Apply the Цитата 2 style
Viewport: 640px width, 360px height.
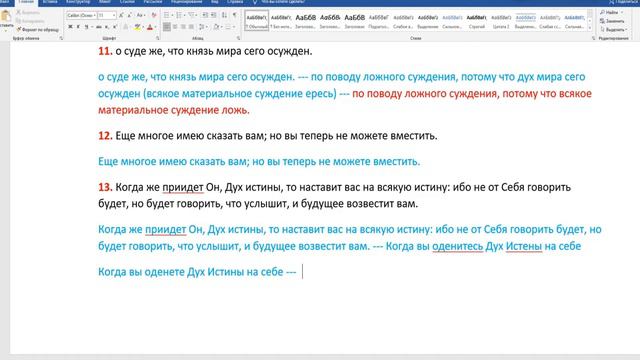(x=501, y=20)
